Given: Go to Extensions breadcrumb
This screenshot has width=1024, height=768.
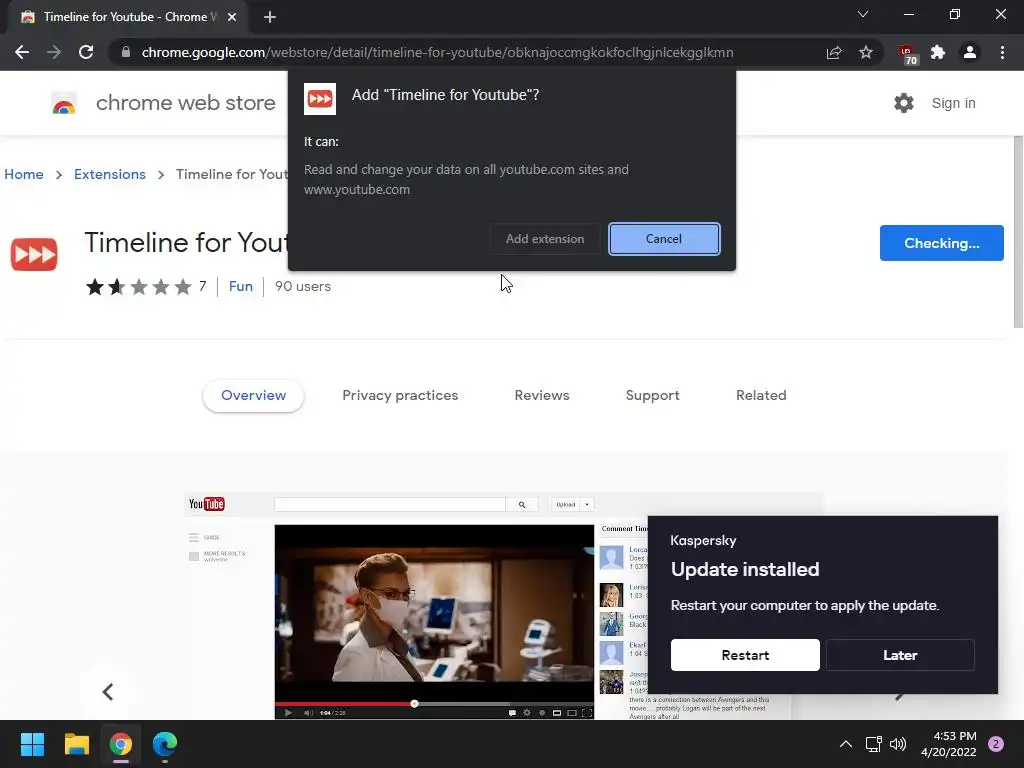Looking at the screenshot, I should [110, 174].
